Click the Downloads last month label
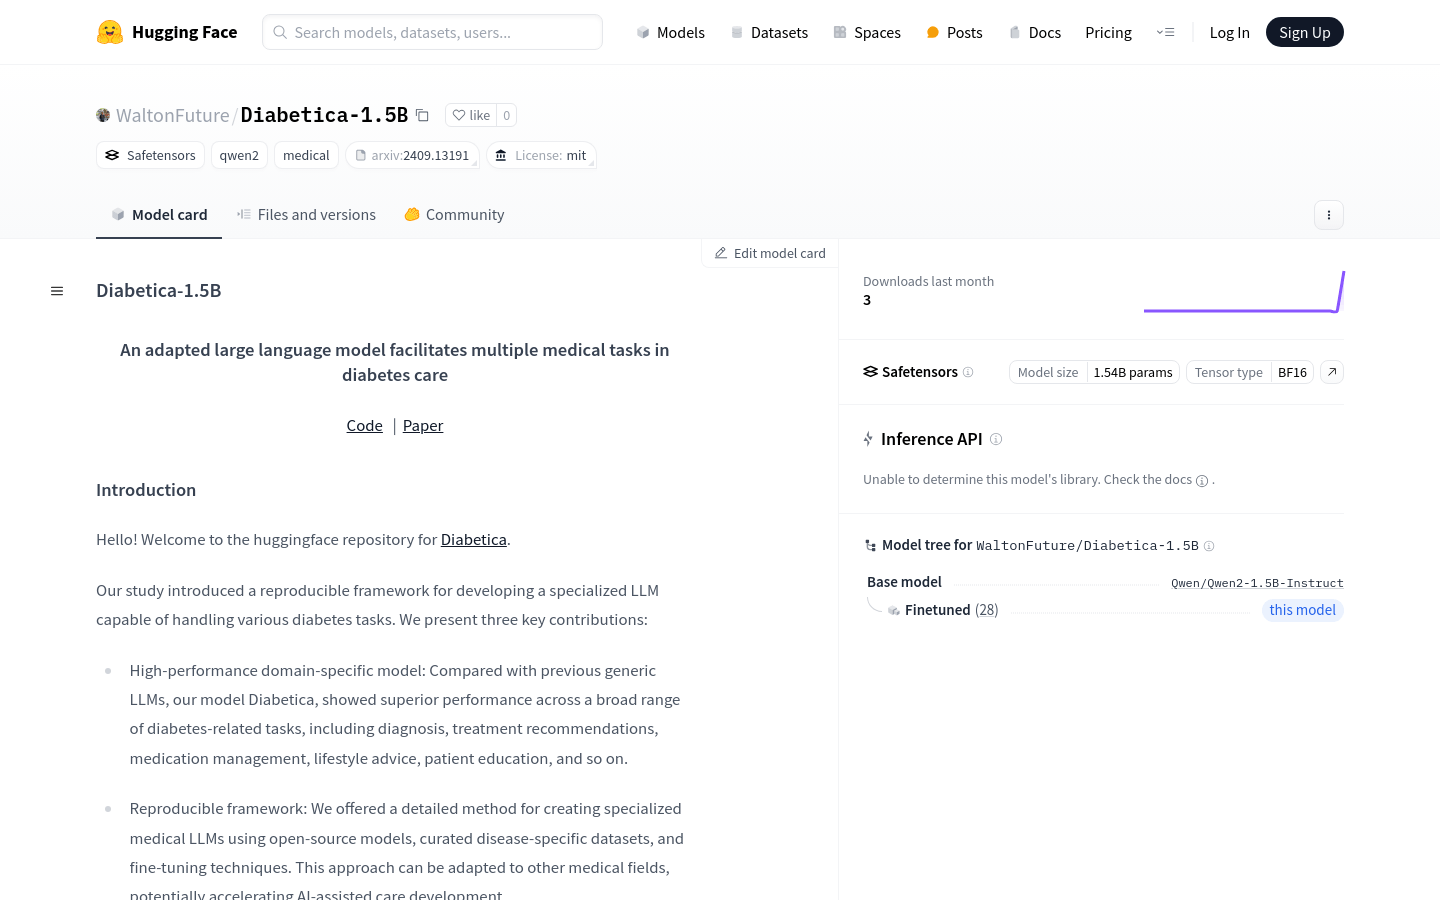 pyautogui.click(x=928, y=282)
